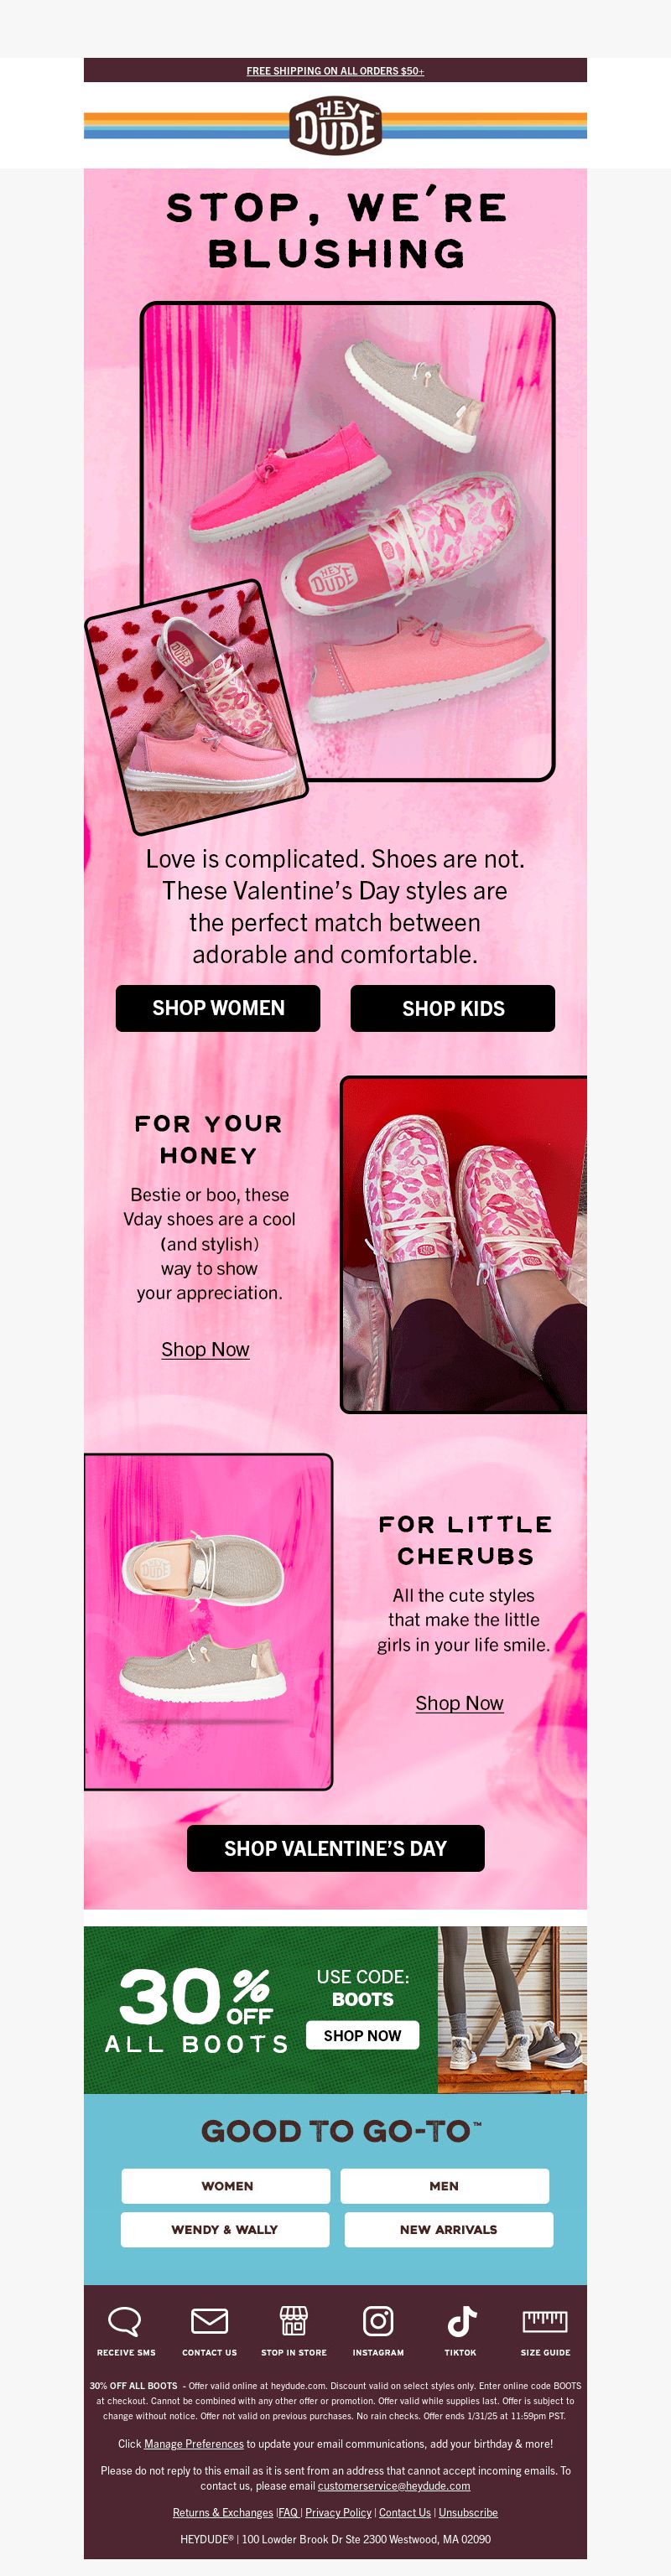This screenshot has width=671, height=2576.
Task: Select the Women category tile
Action: [x=226, y=2185]
